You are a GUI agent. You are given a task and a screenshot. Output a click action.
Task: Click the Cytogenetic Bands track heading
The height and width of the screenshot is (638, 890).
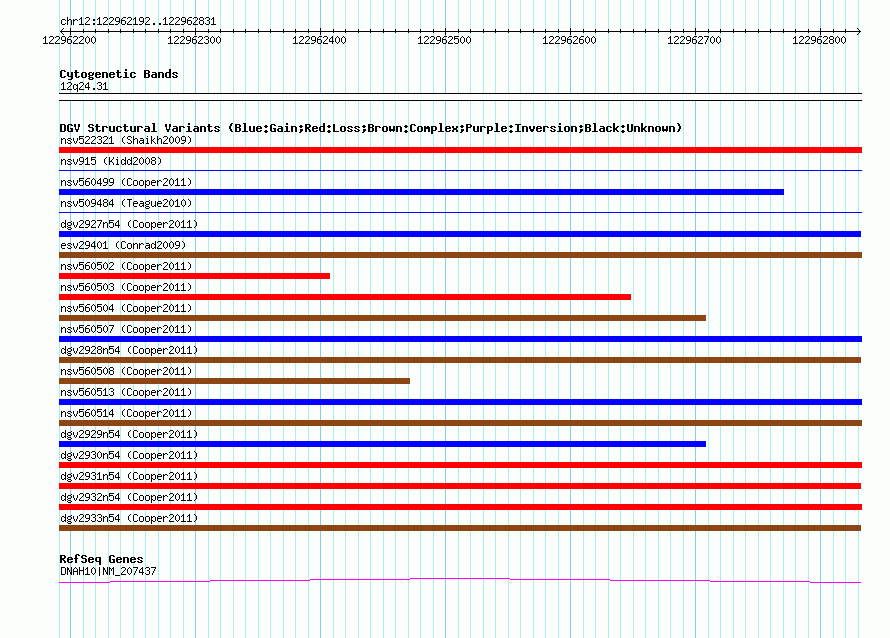click(x=119, y=74)
